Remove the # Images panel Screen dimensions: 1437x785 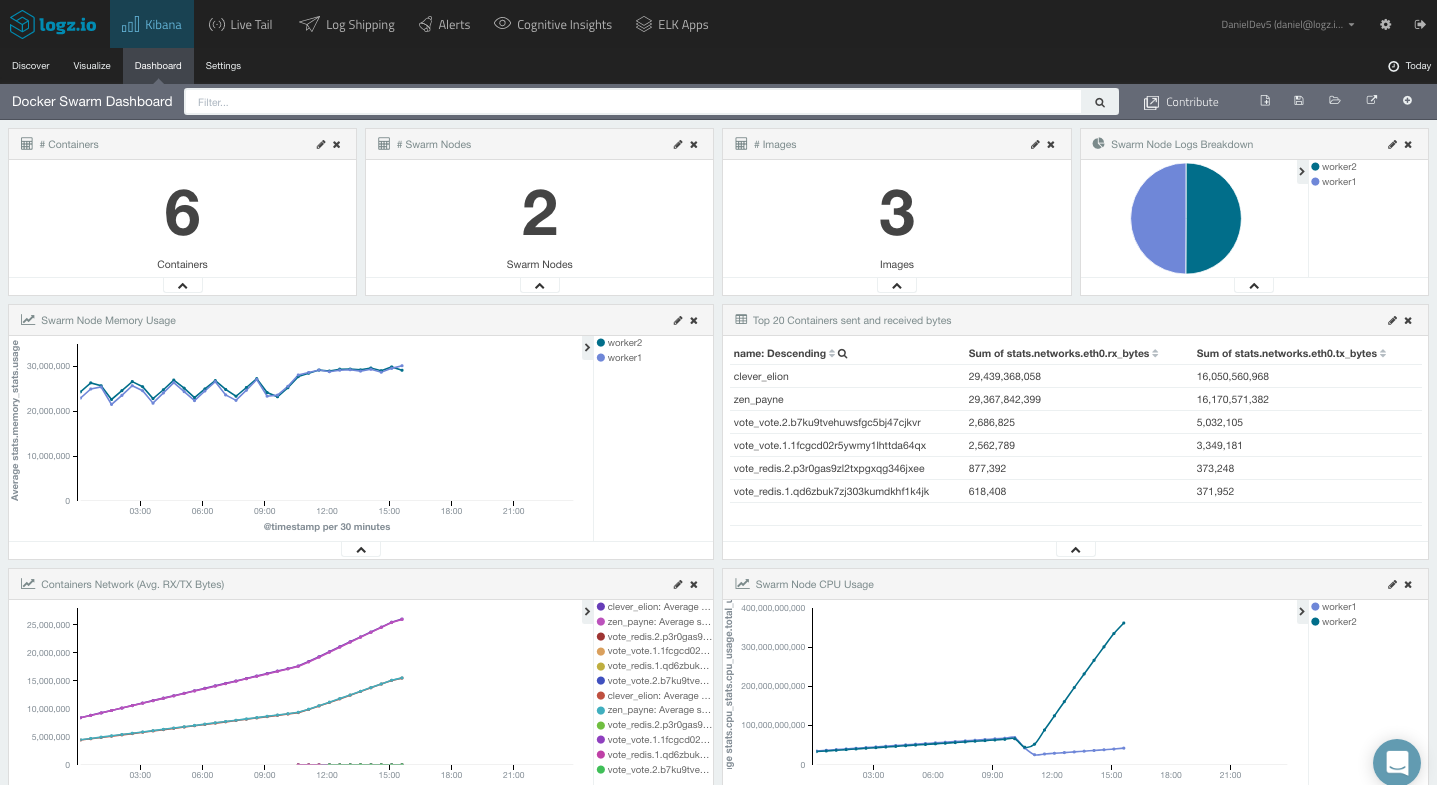[1051, 144]
